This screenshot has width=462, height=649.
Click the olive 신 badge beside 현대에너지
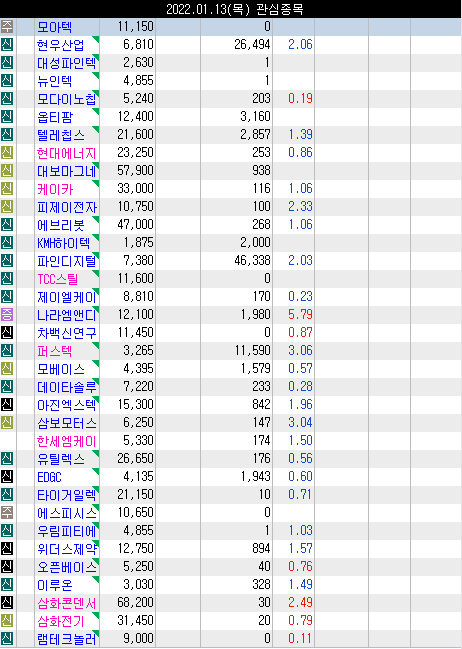tap(7, 152)
